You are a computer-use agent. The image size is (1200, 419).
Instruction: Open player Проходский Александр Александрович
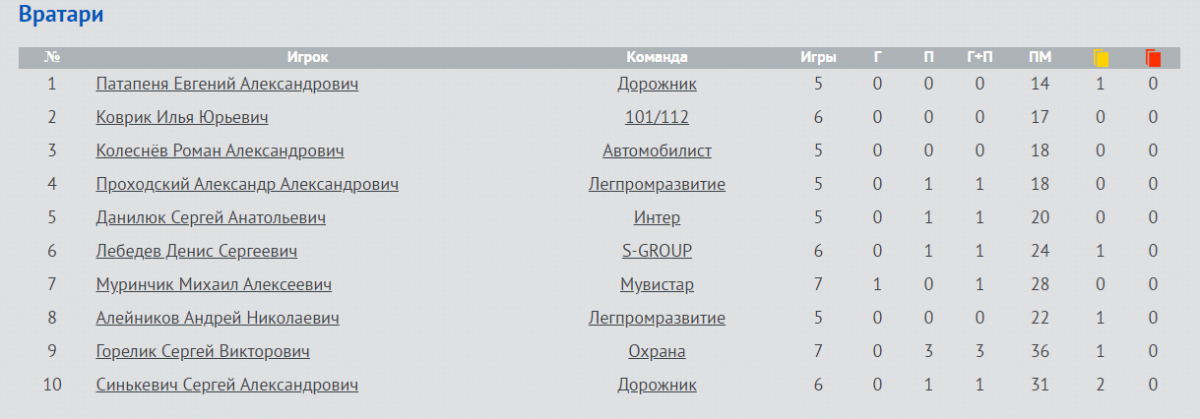tap(247, 185)
